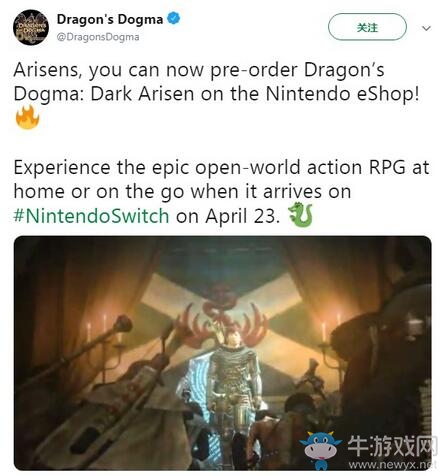The height and width of the screenshot is (476, 443).
Task: Click the green dragon emoji
Action: 301,215
